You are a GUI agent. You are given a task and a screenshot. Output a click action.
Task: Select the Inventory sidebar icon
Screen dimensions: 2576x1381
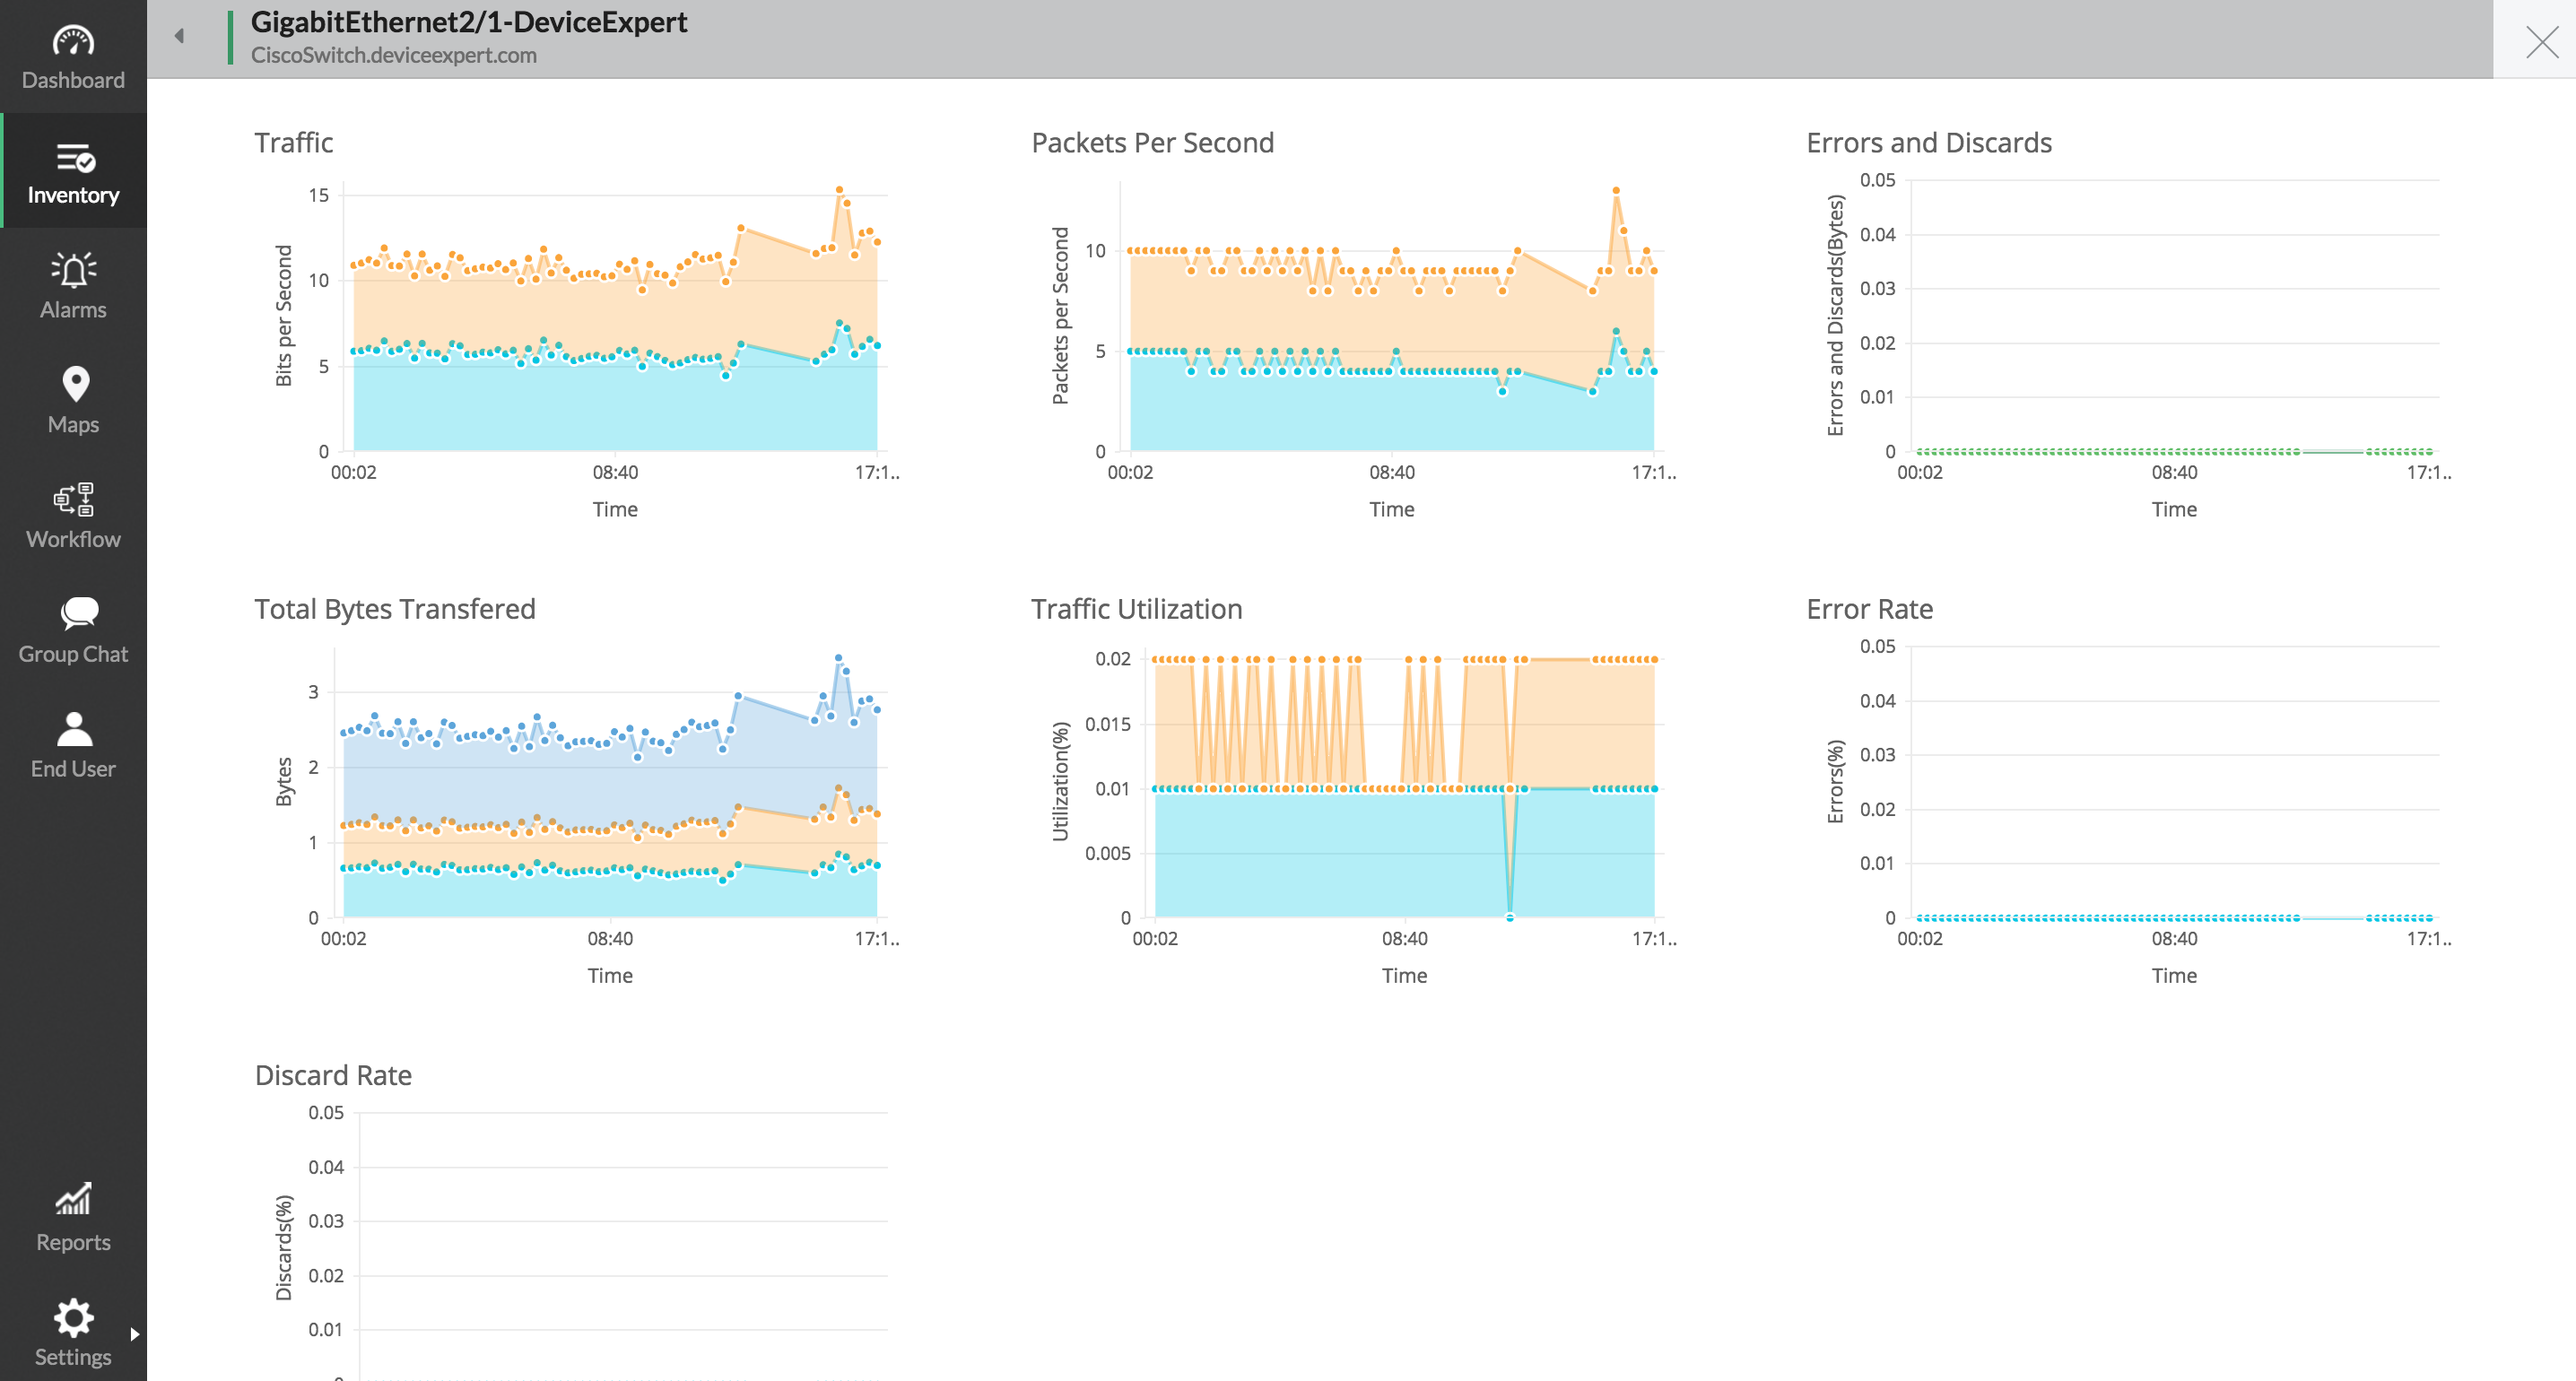click(x=73, y=158)
